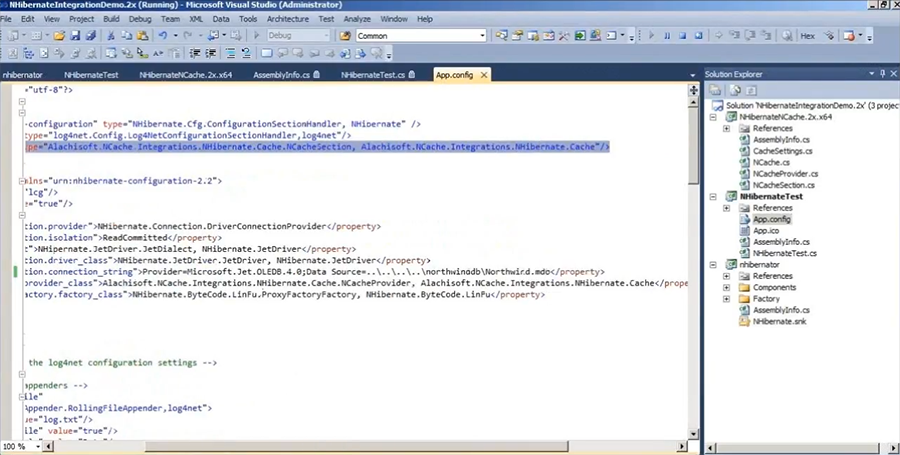
Task: Click the Decrease Indent icon
Action: 195,53
